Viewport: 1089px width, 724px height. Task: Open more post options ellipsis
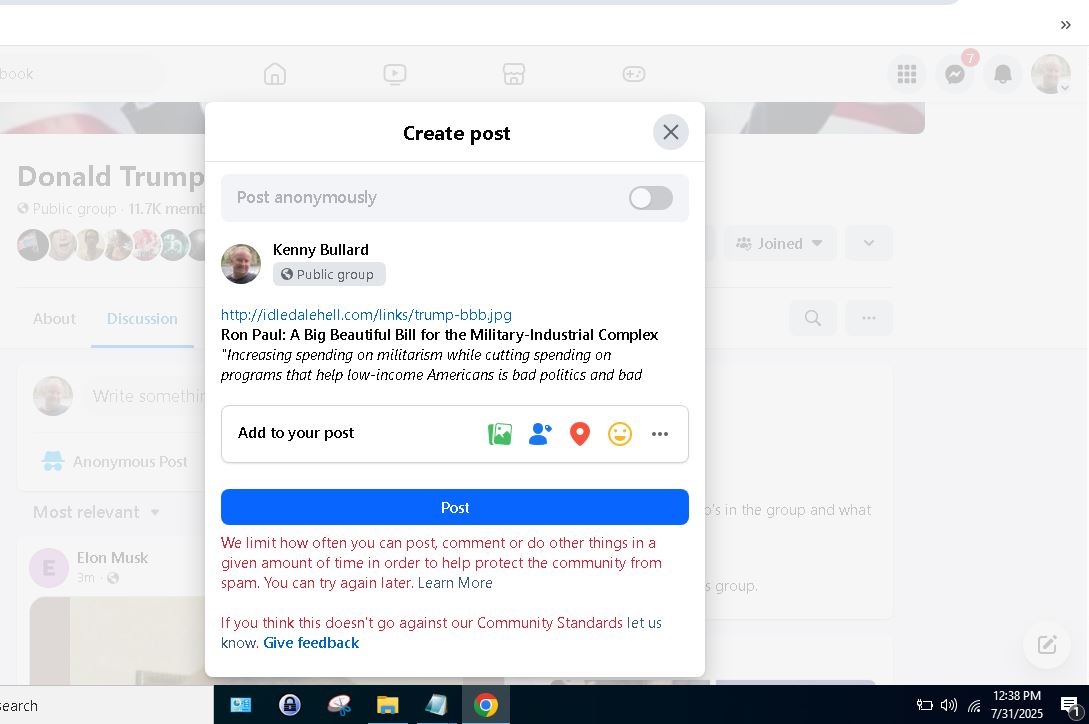(660, 434)
